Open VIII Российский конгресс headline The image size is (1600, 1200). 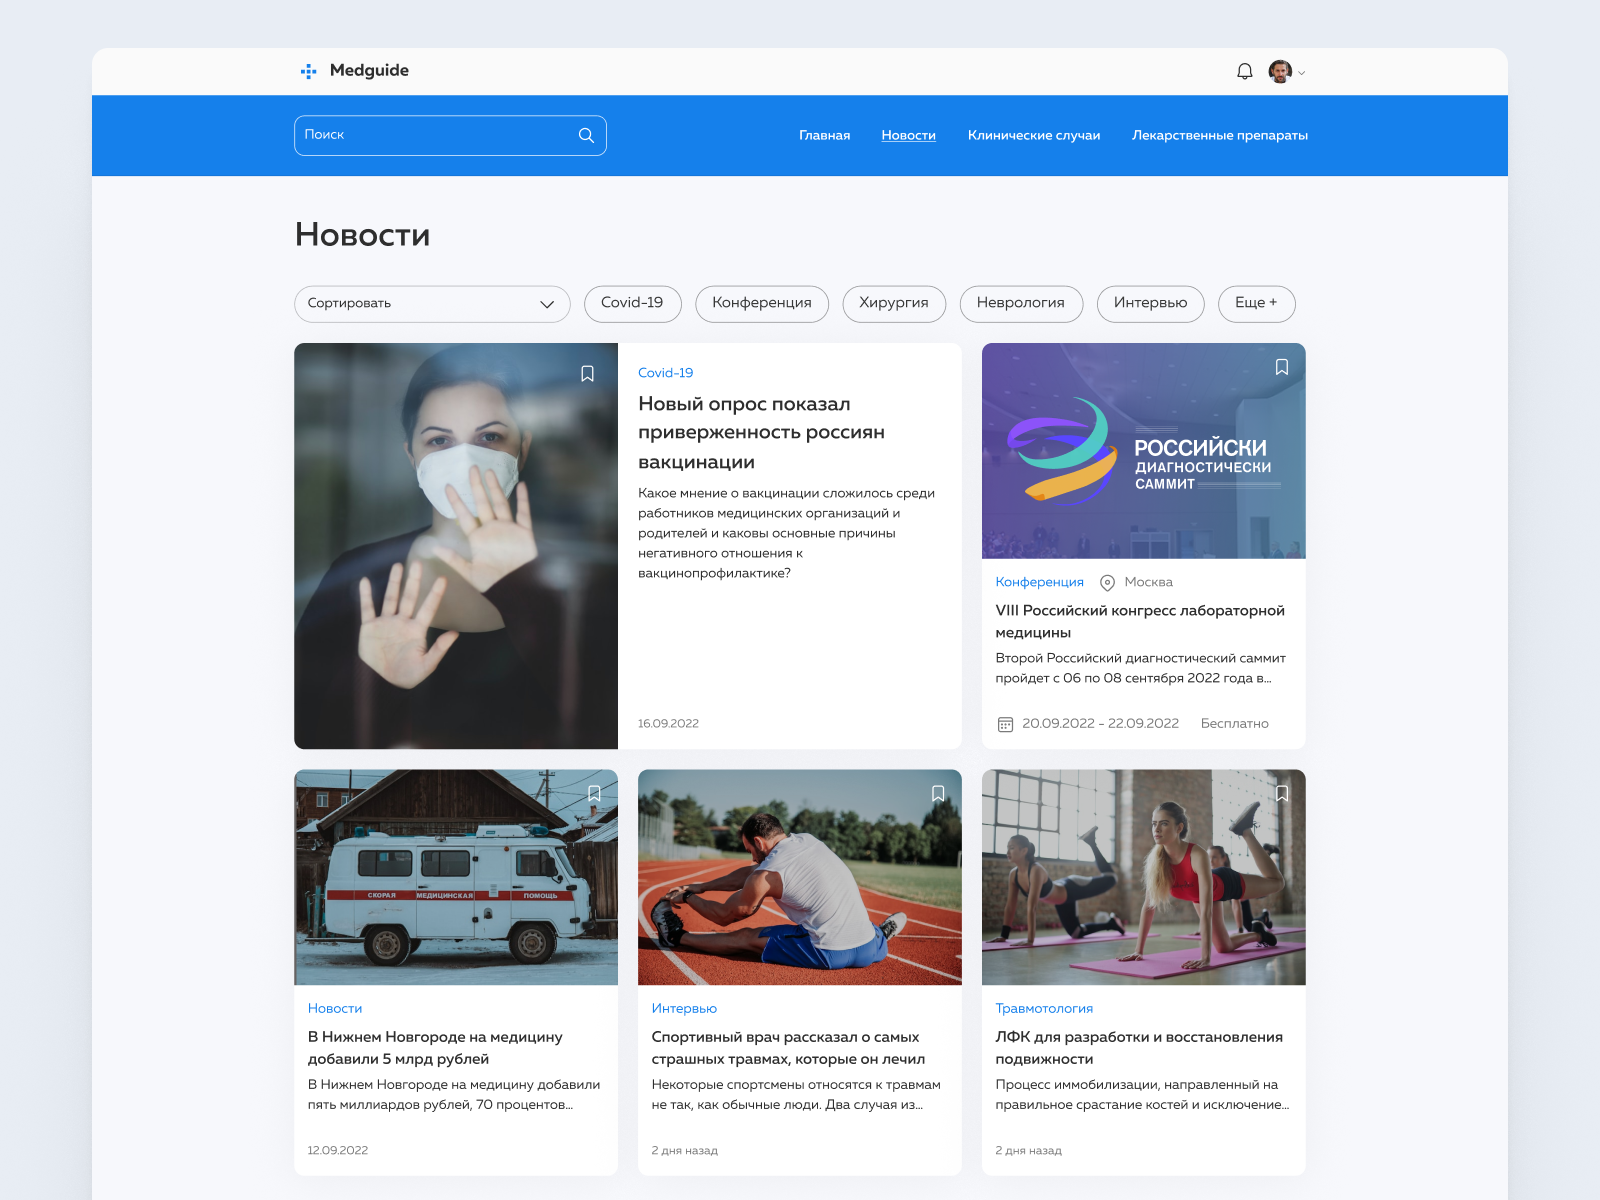pyautogui.click(x=1140, y=621)
